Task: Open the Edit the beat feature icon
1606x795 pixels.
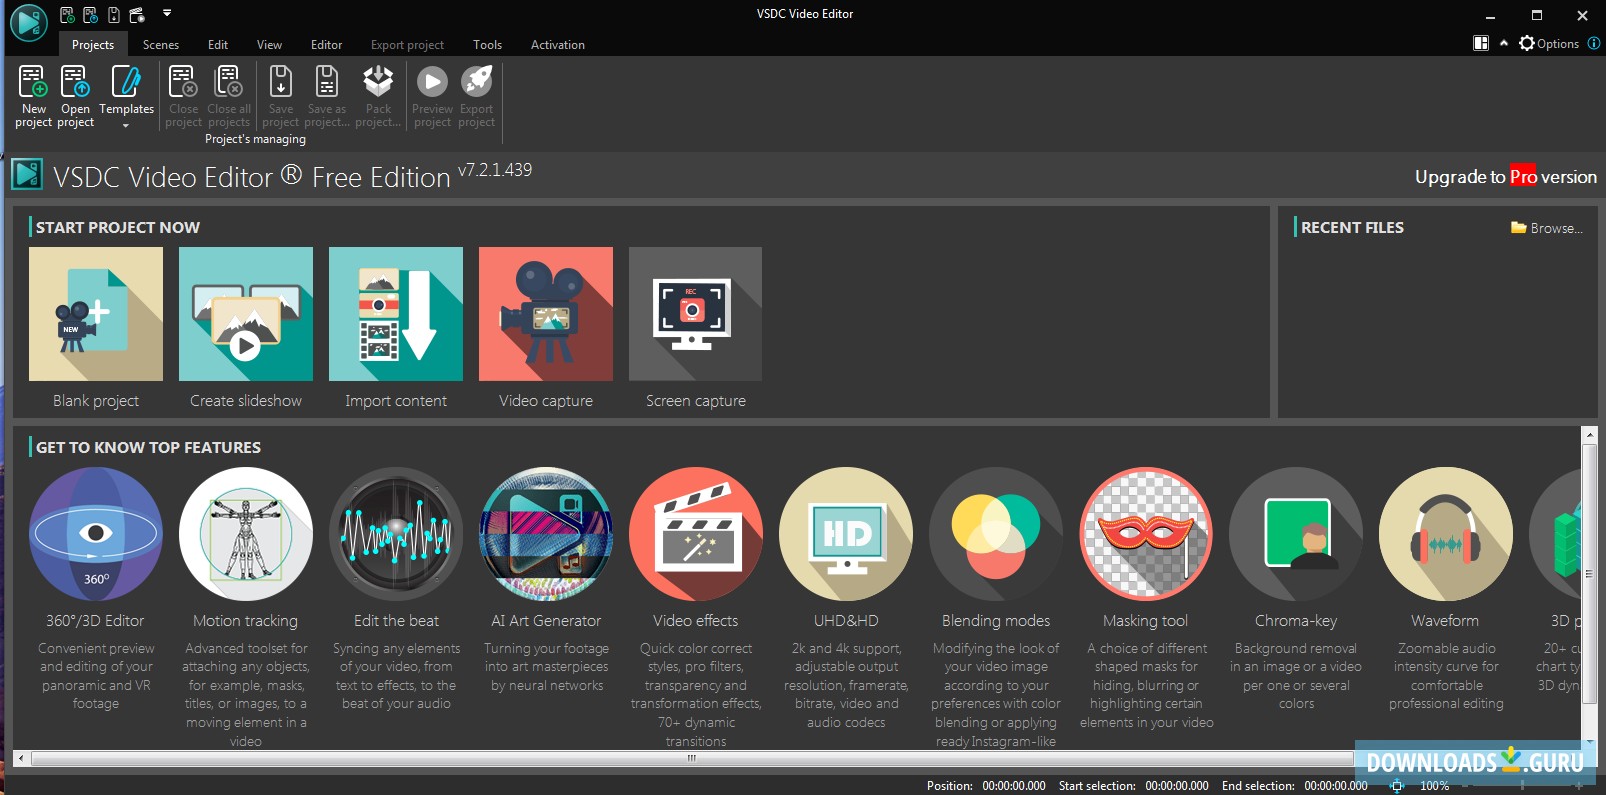Action: click(396, 534)
